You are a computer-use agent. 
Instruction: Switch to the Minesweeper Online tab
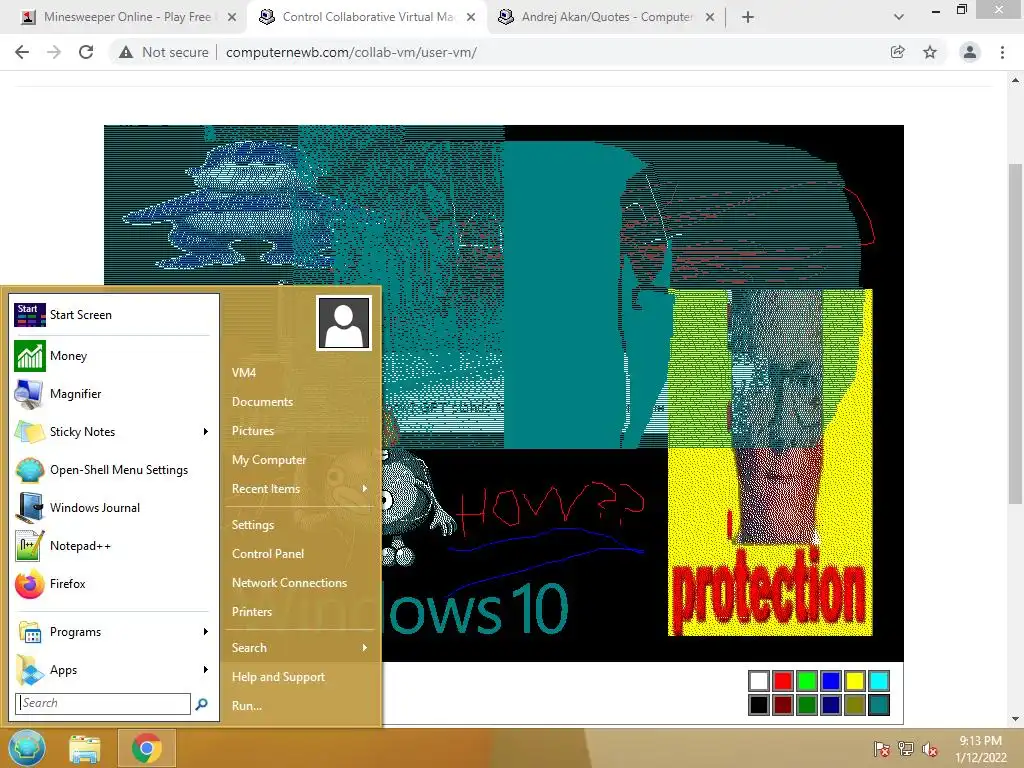click(x=127, y=17)
